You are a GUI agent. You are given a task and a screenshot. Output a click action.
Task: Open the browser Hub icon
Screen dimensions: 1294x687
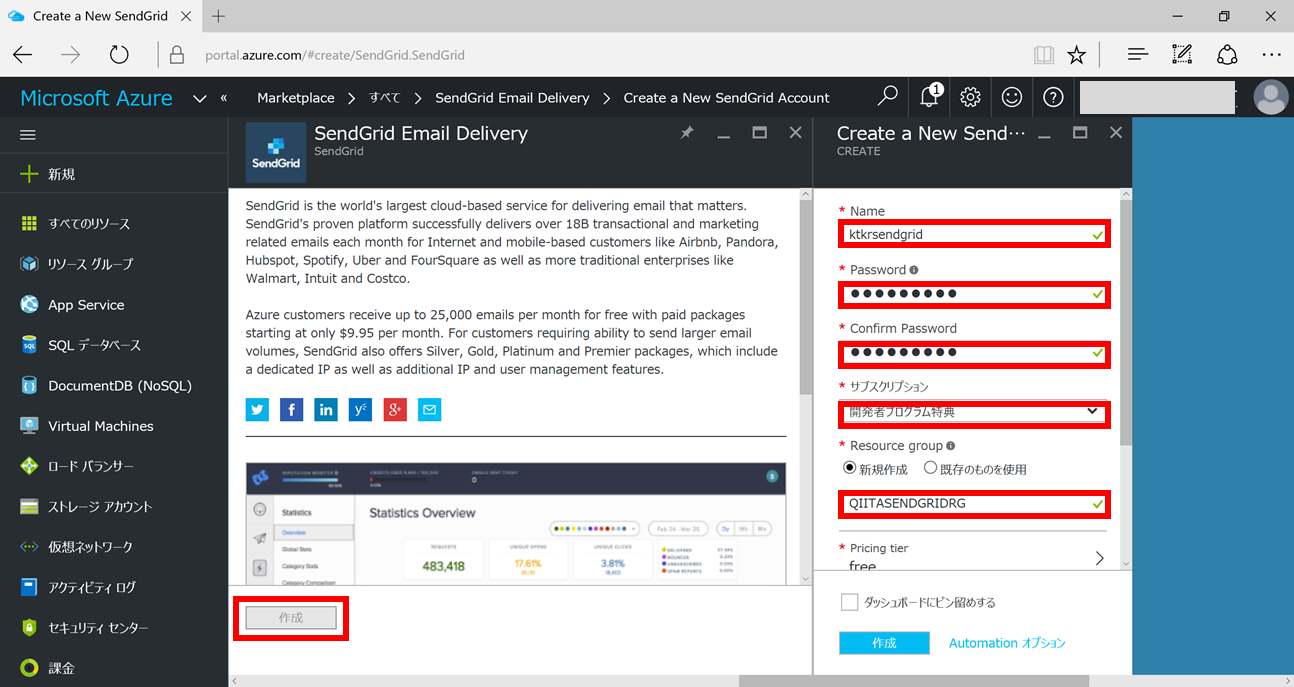coord(1137,55)
